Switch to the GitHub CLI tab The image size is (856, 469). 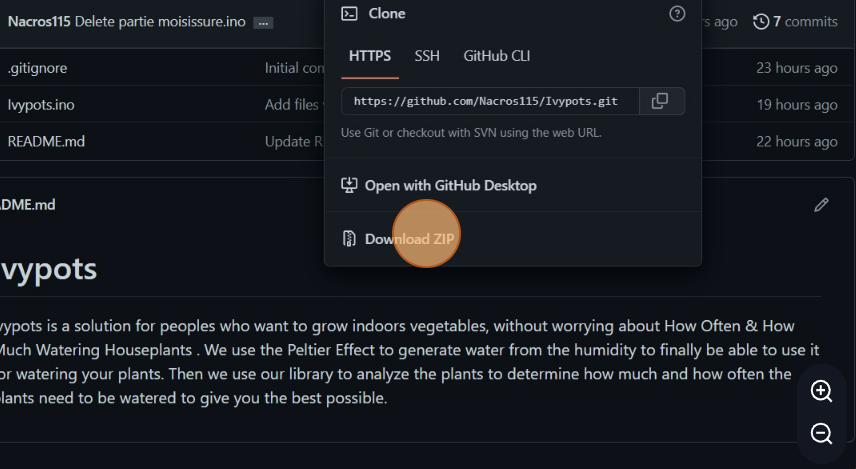[x=496, y=56]
